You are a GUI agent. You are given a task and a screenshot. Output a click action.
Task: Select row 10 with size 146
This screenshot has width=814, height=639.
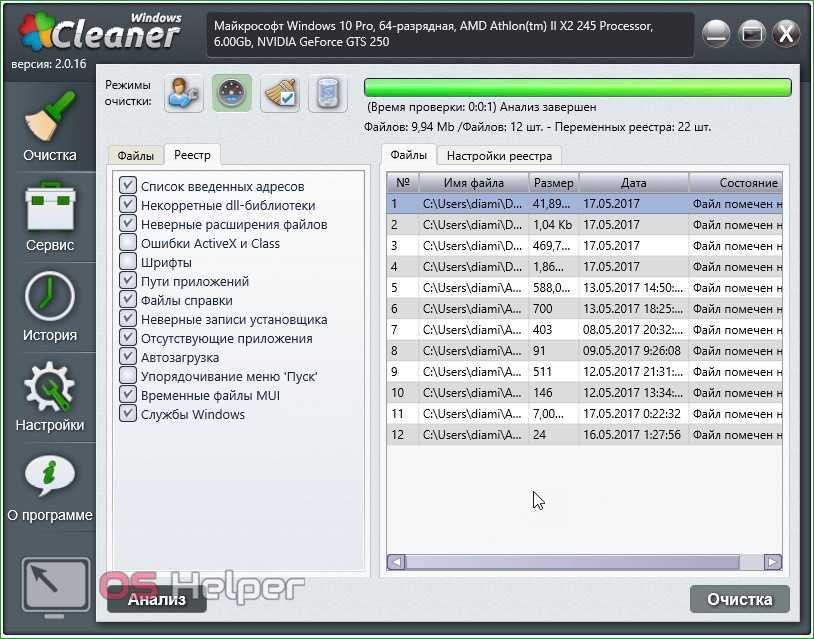click(x=585, y=392)
